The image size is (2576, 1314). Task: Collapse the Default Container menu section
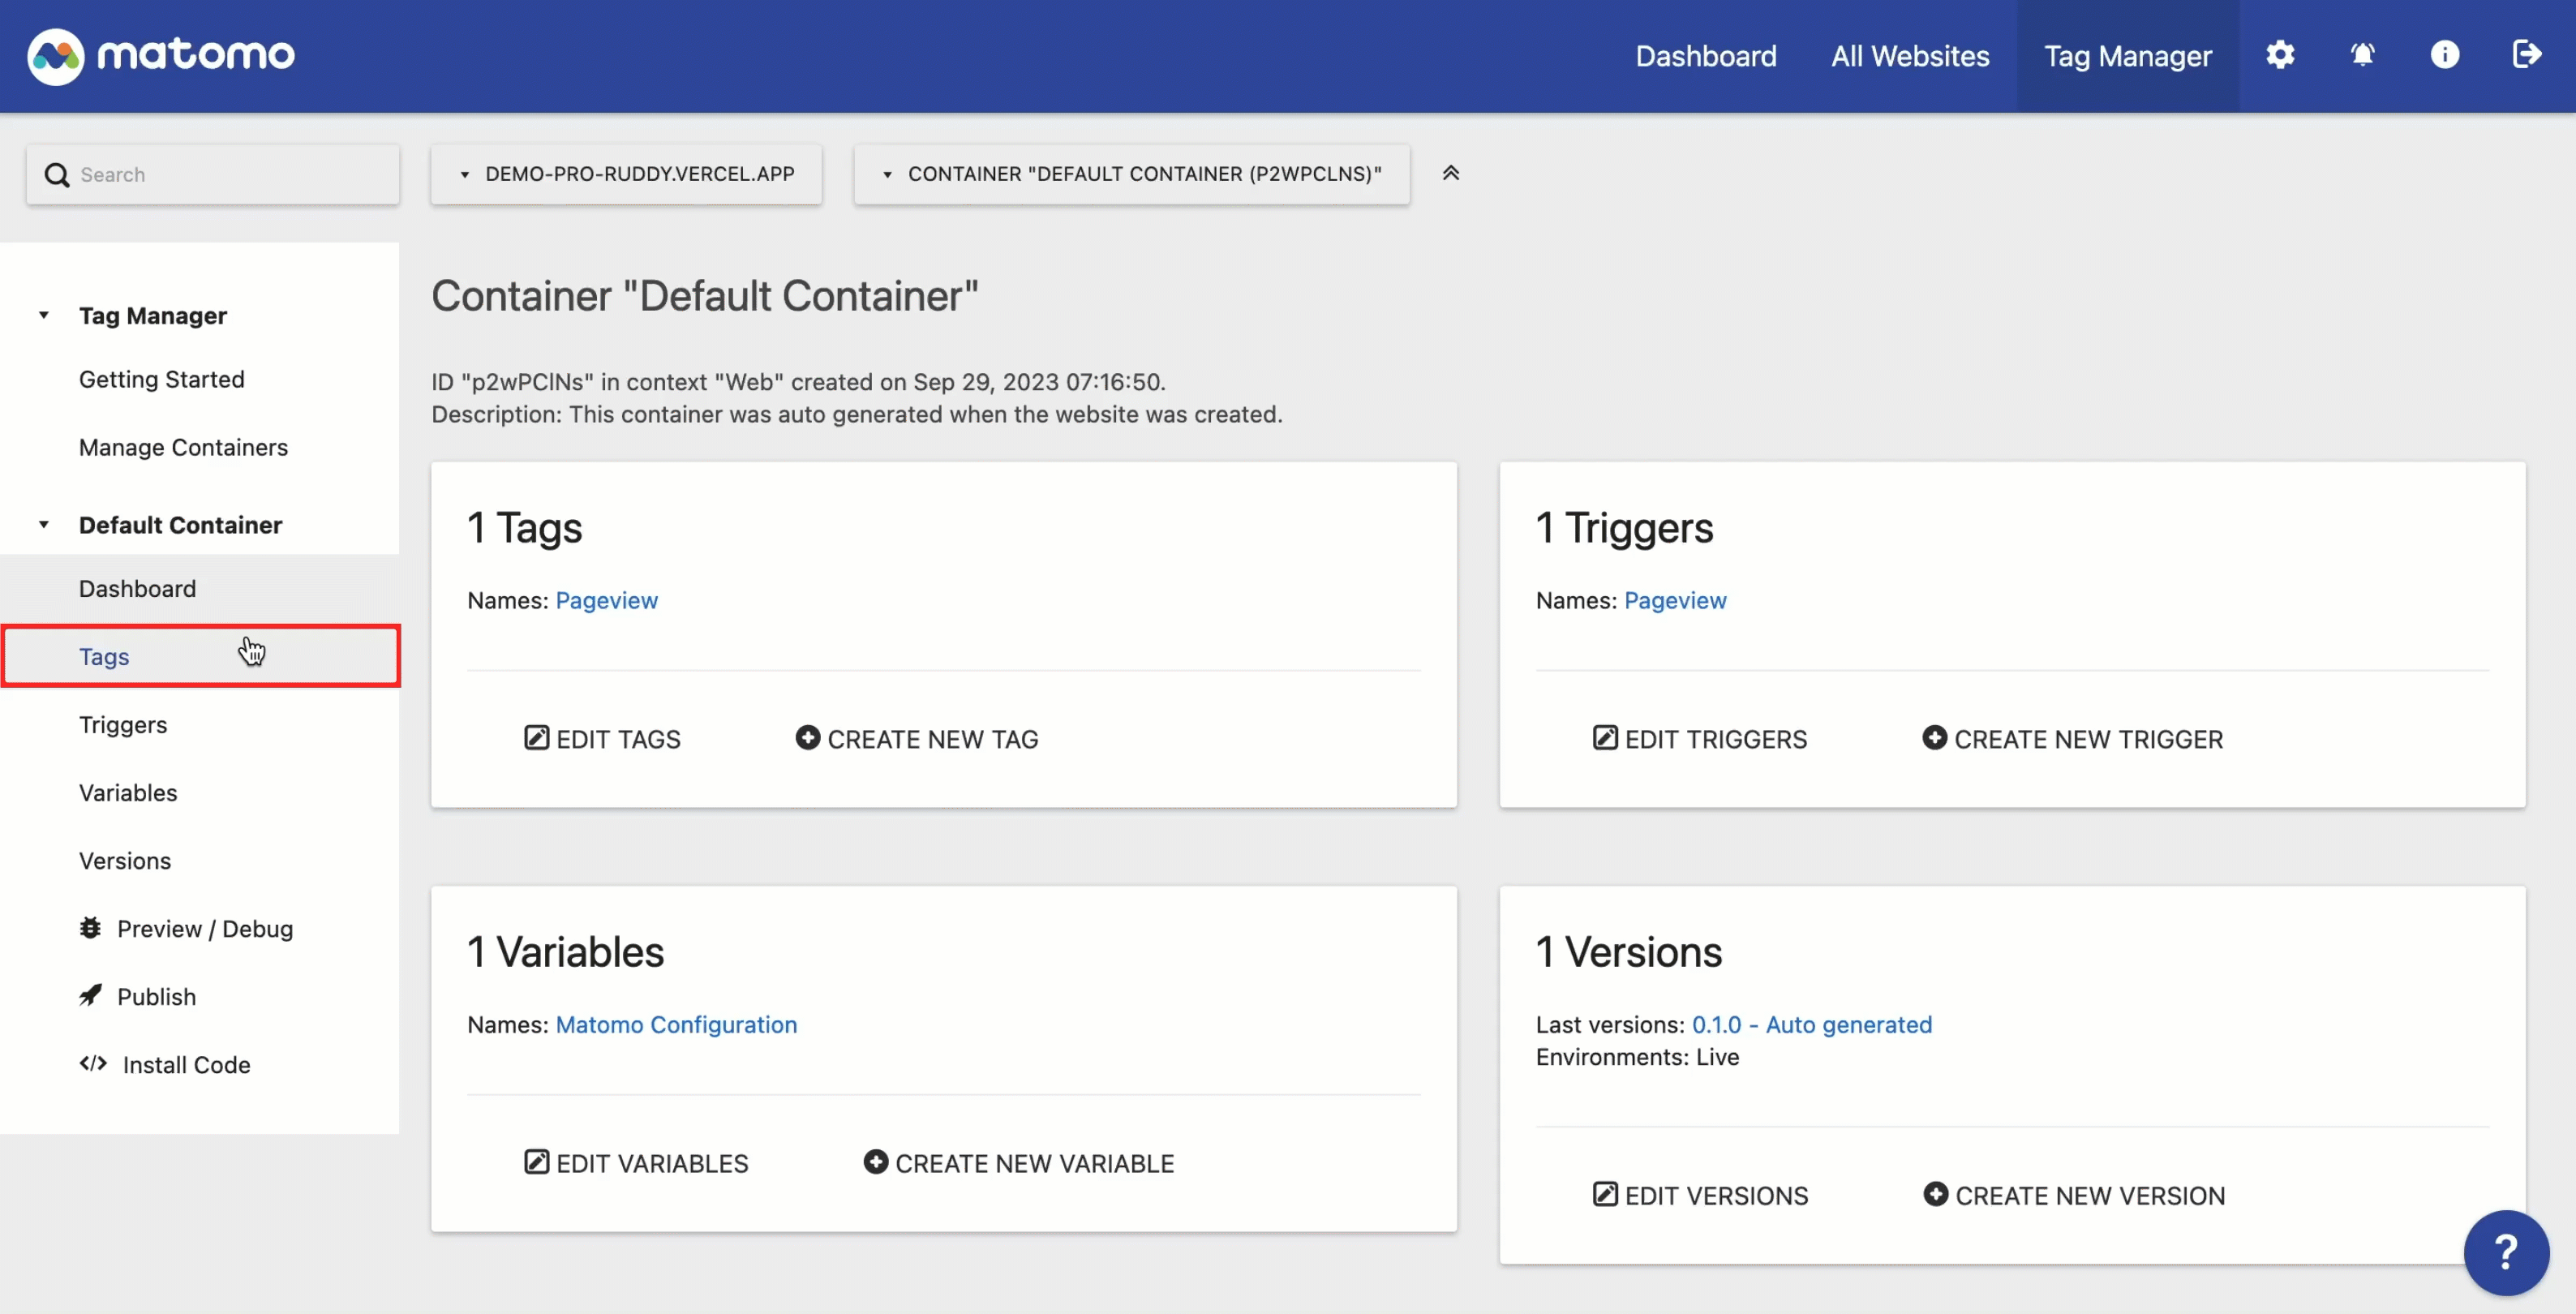point(44,525)
